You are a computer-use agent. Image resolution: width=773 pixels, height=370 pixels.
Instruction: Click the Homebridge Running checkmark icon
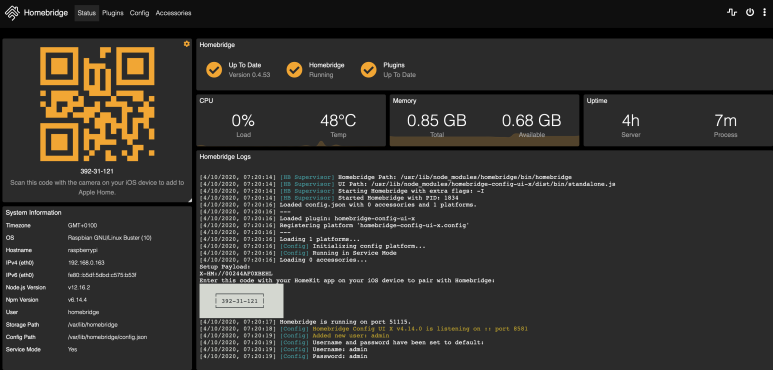(294, 70)
